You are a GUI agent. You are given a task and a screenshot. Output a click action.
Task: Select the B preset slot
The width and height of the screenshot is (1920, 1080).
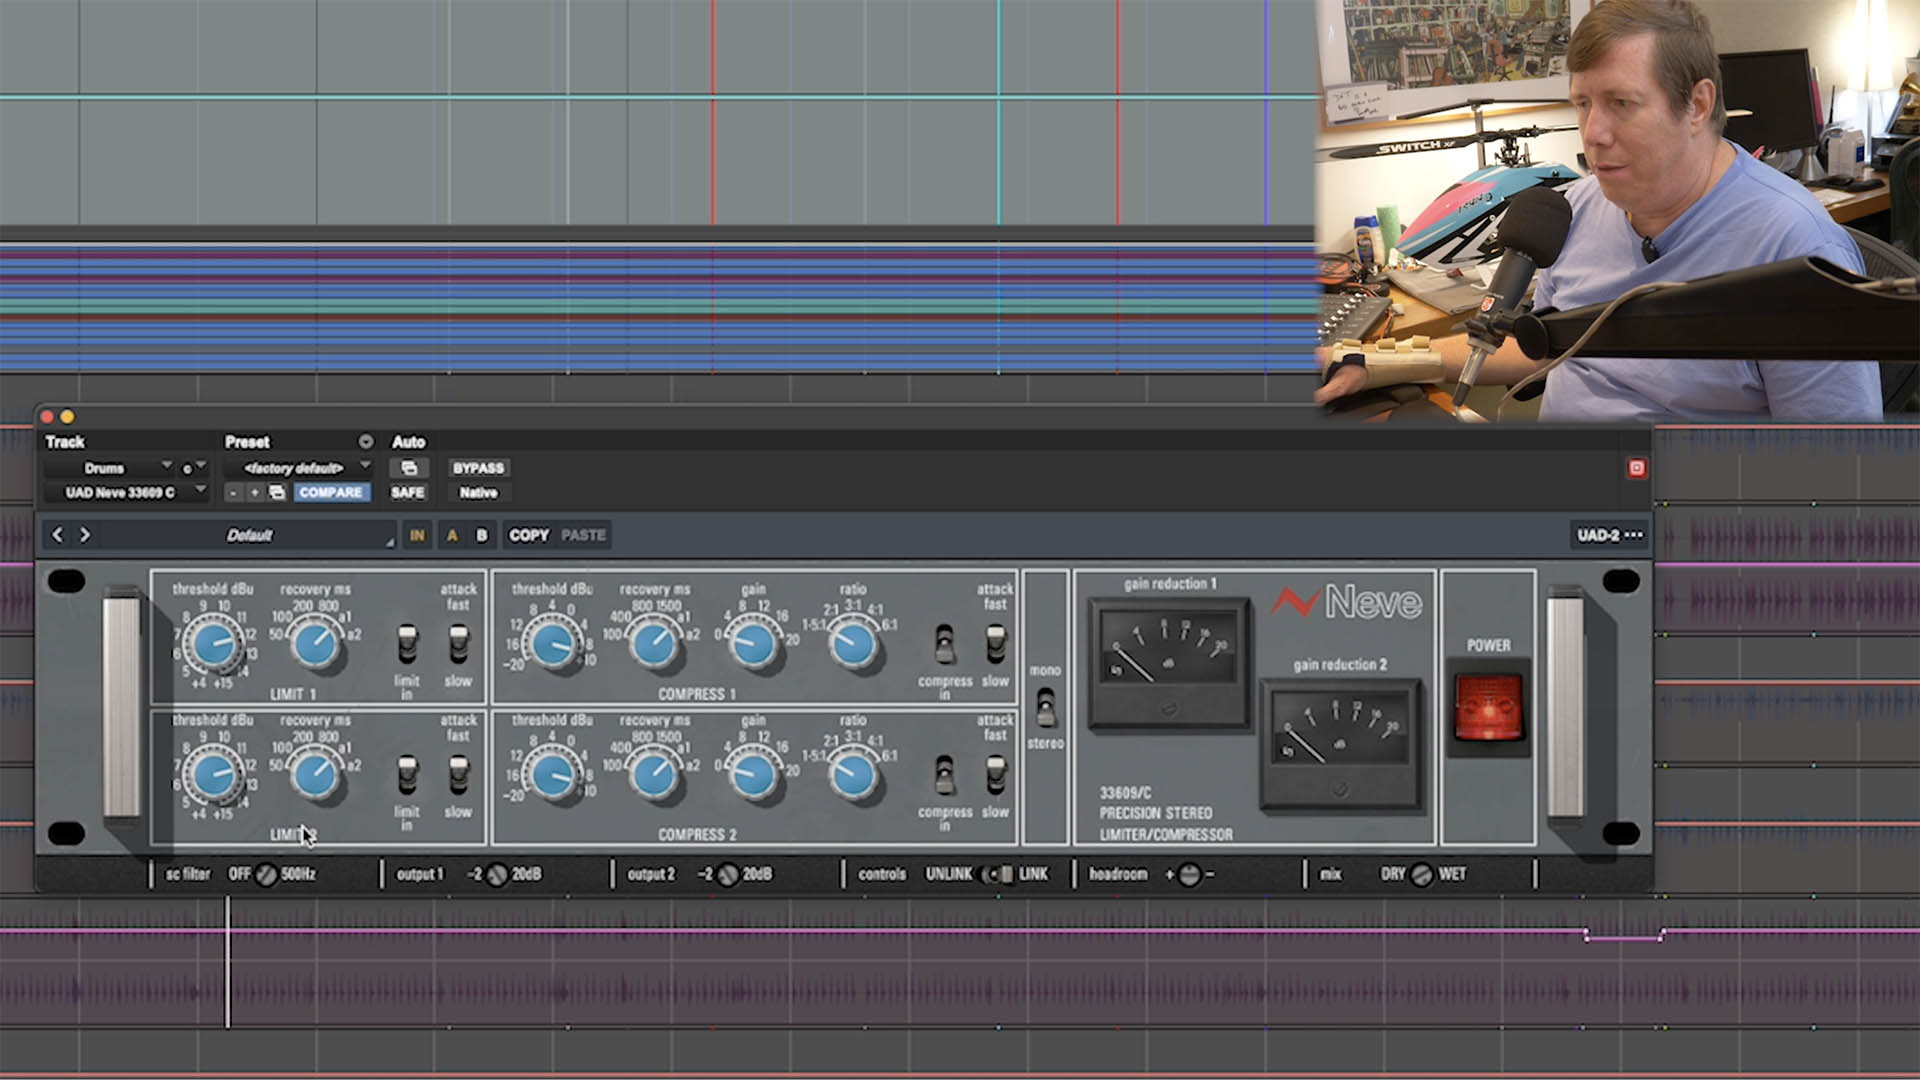tap(482, 535)
